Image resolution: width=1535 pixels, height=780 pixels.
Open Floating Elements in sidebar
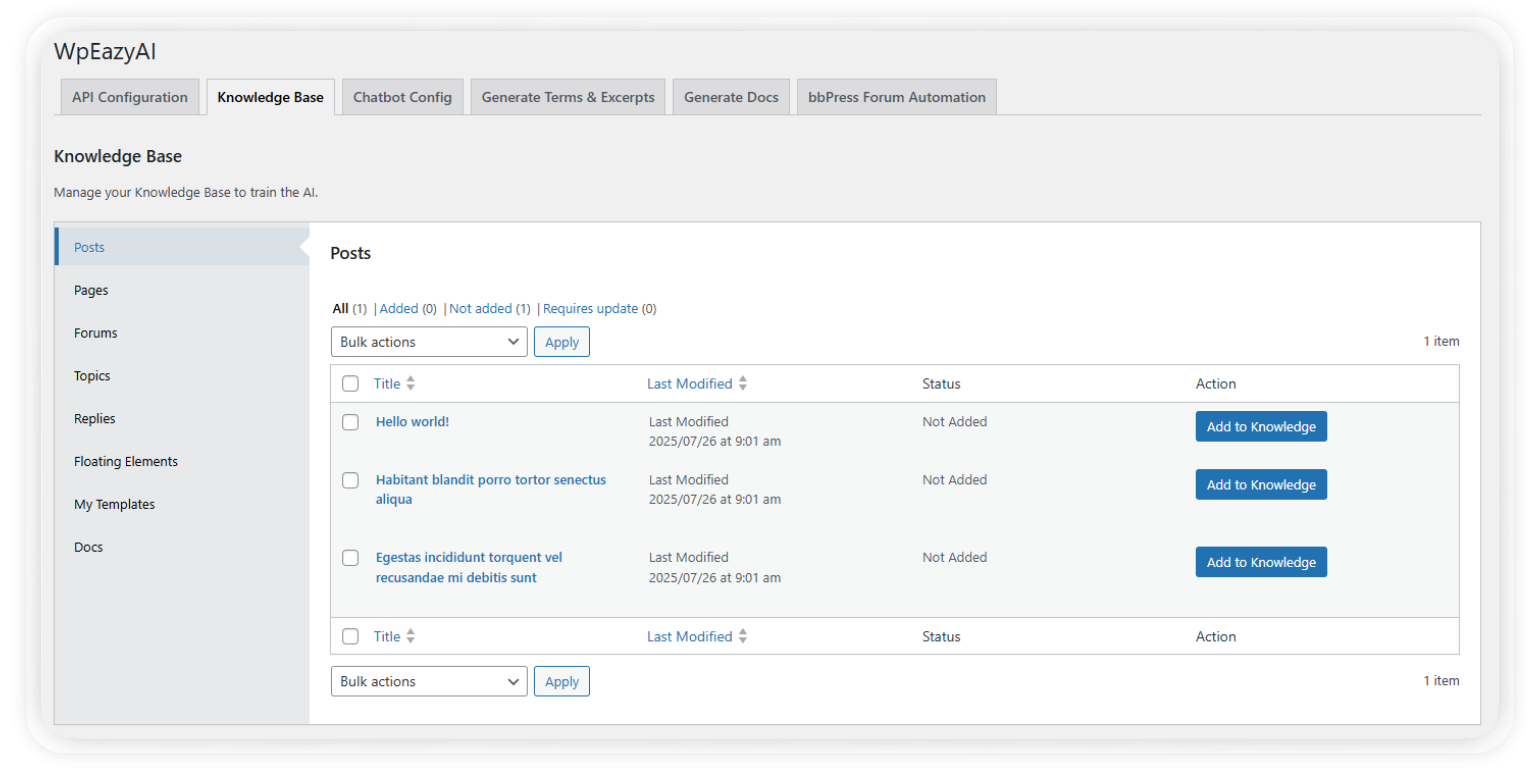tap(126, 462)
